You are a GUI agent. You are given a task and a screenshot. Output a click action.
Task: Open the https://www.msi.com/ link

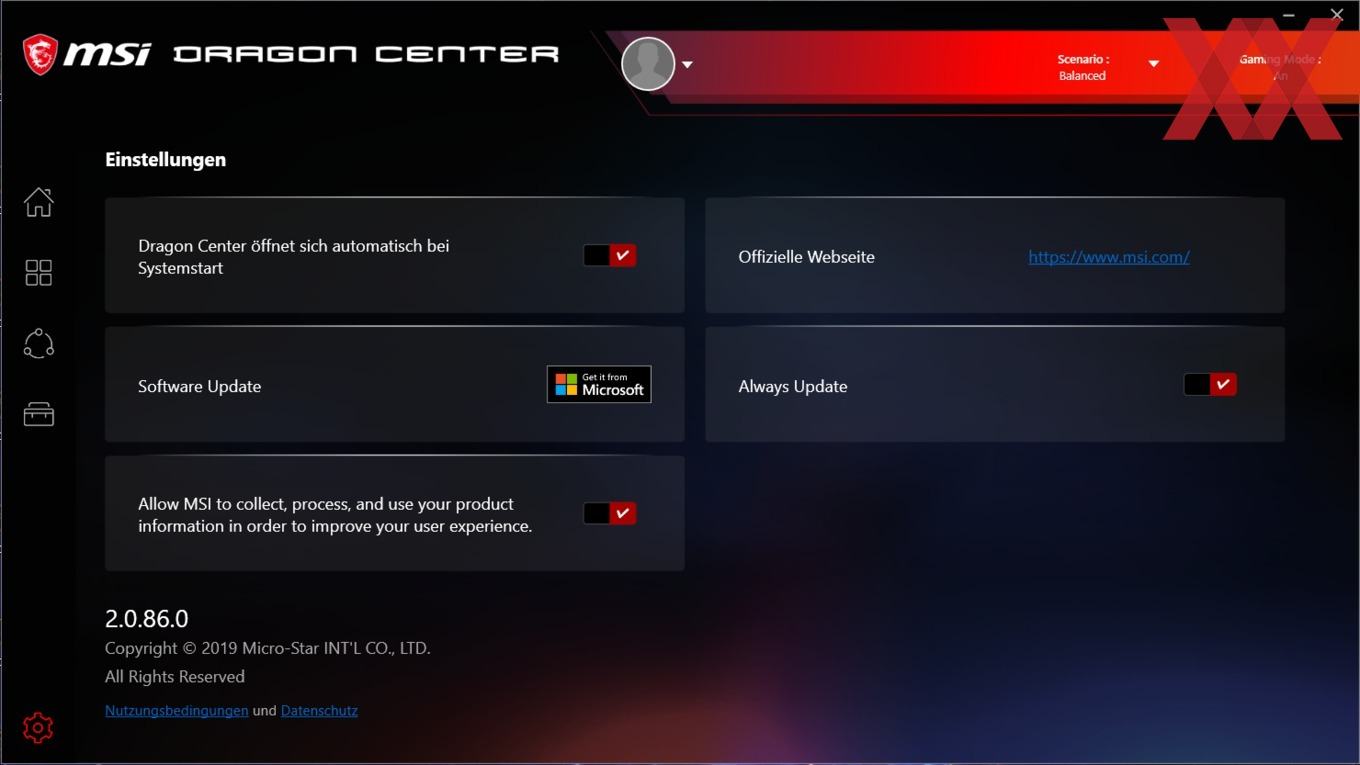[1109, 257]
